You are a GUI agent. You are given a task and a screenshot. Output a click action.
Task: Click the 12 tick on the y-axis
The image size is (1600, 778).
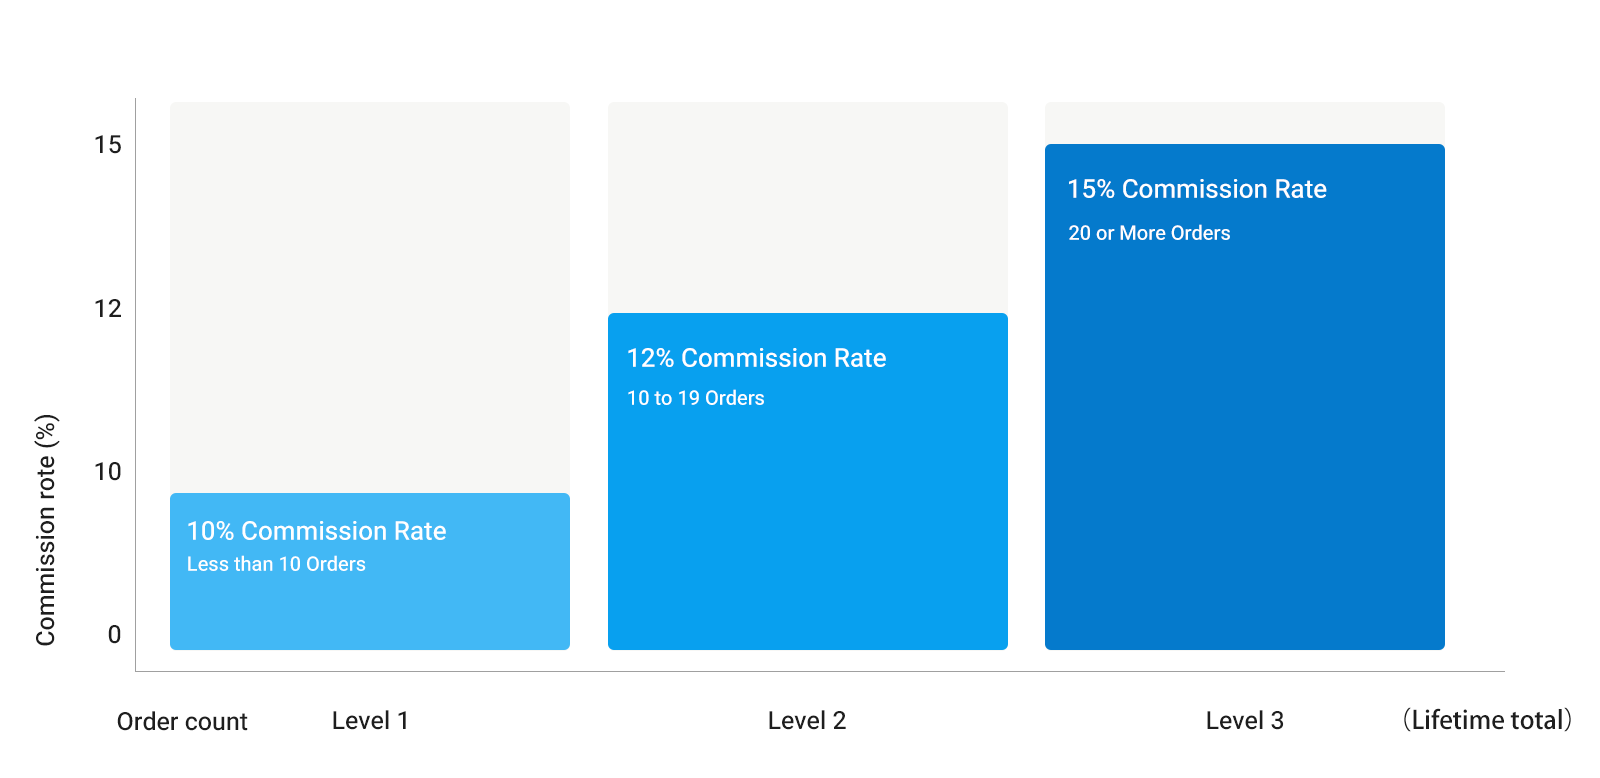(x=108, y=309)
